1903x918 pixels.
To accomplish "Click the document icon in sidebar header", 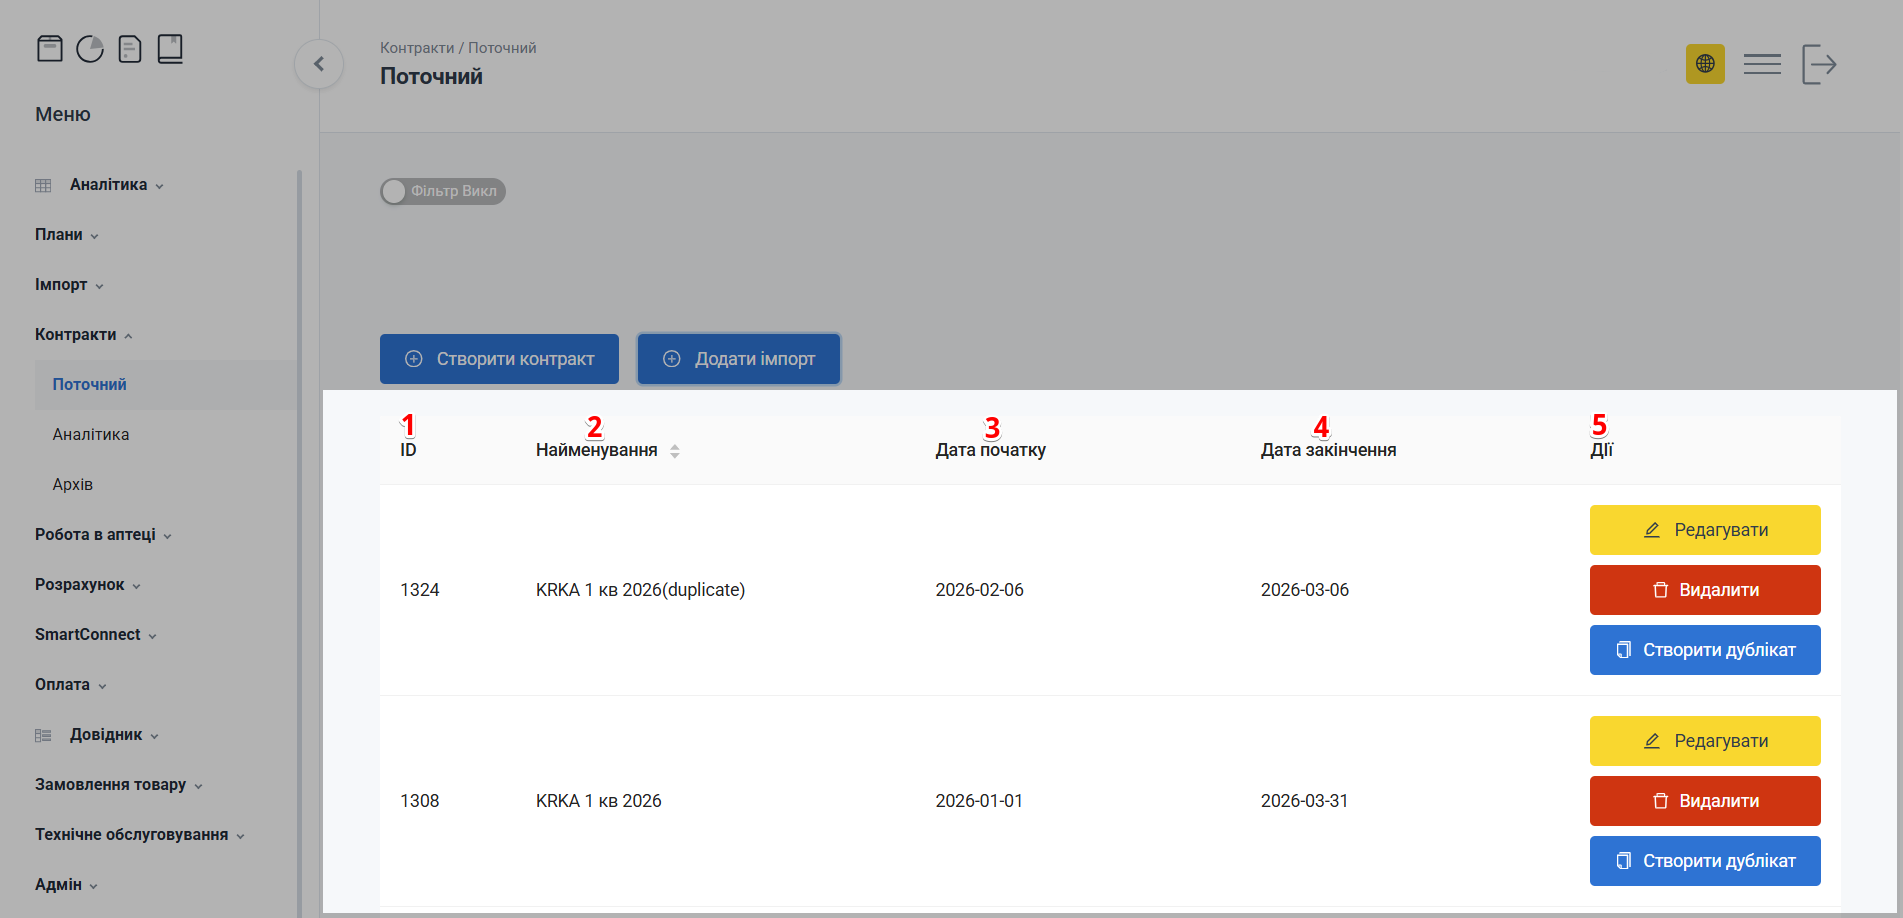I will (x=130, y=49).
